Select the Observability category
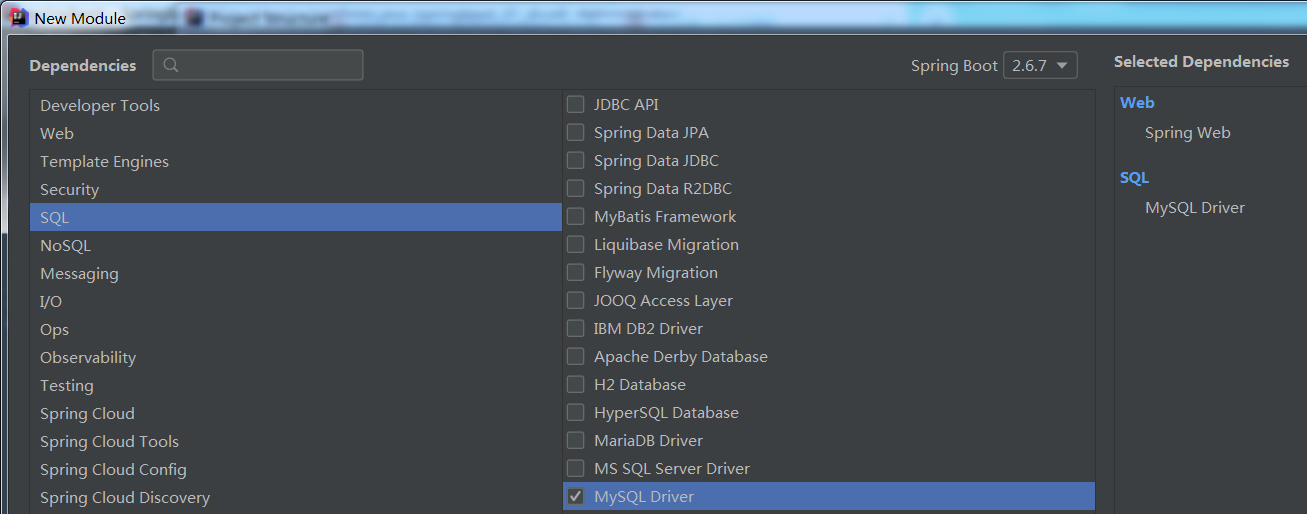 [296, 357]
